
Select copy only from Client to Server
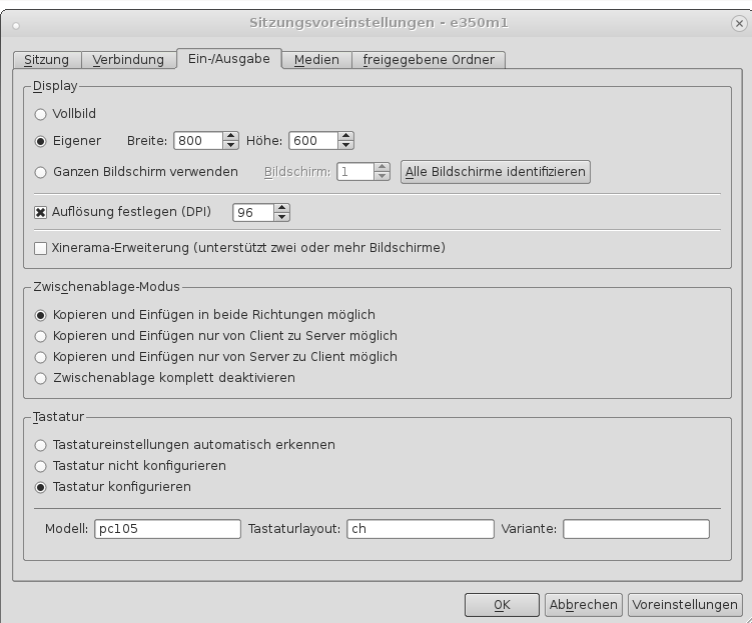[x=41, y=335]
